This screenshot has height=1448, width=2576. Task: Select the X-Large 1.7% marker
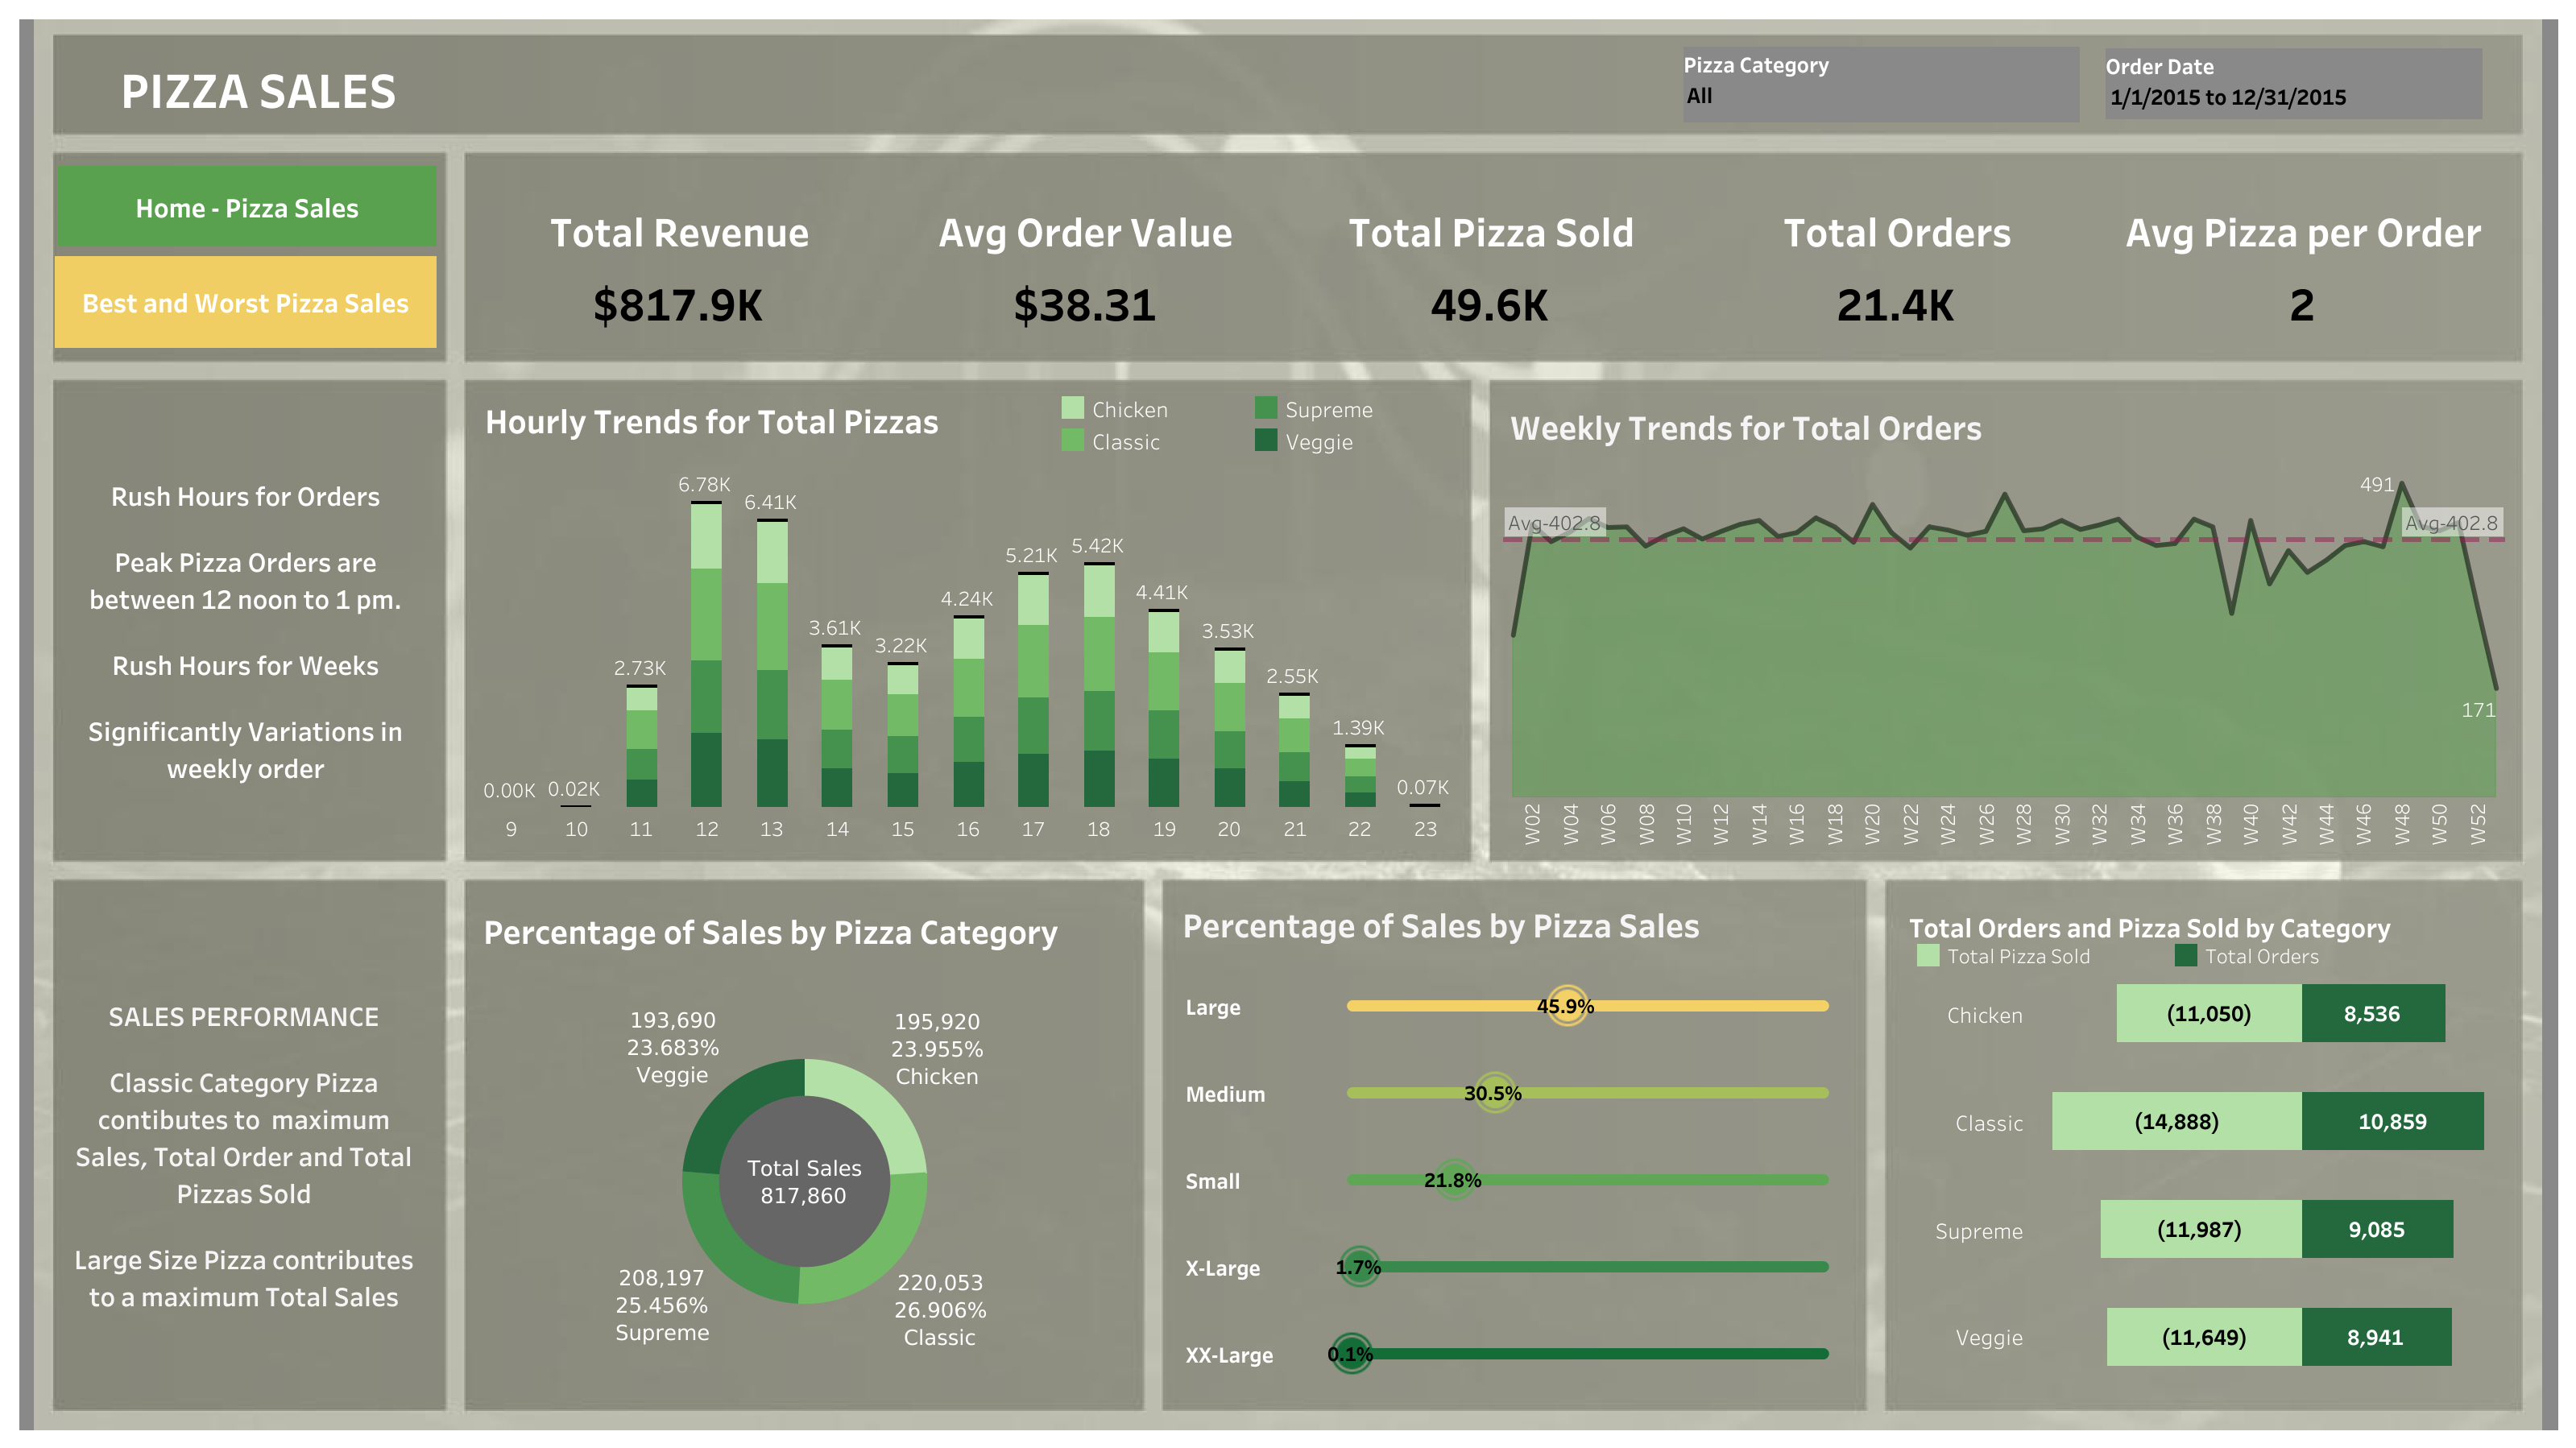tap(1359, 1267)
